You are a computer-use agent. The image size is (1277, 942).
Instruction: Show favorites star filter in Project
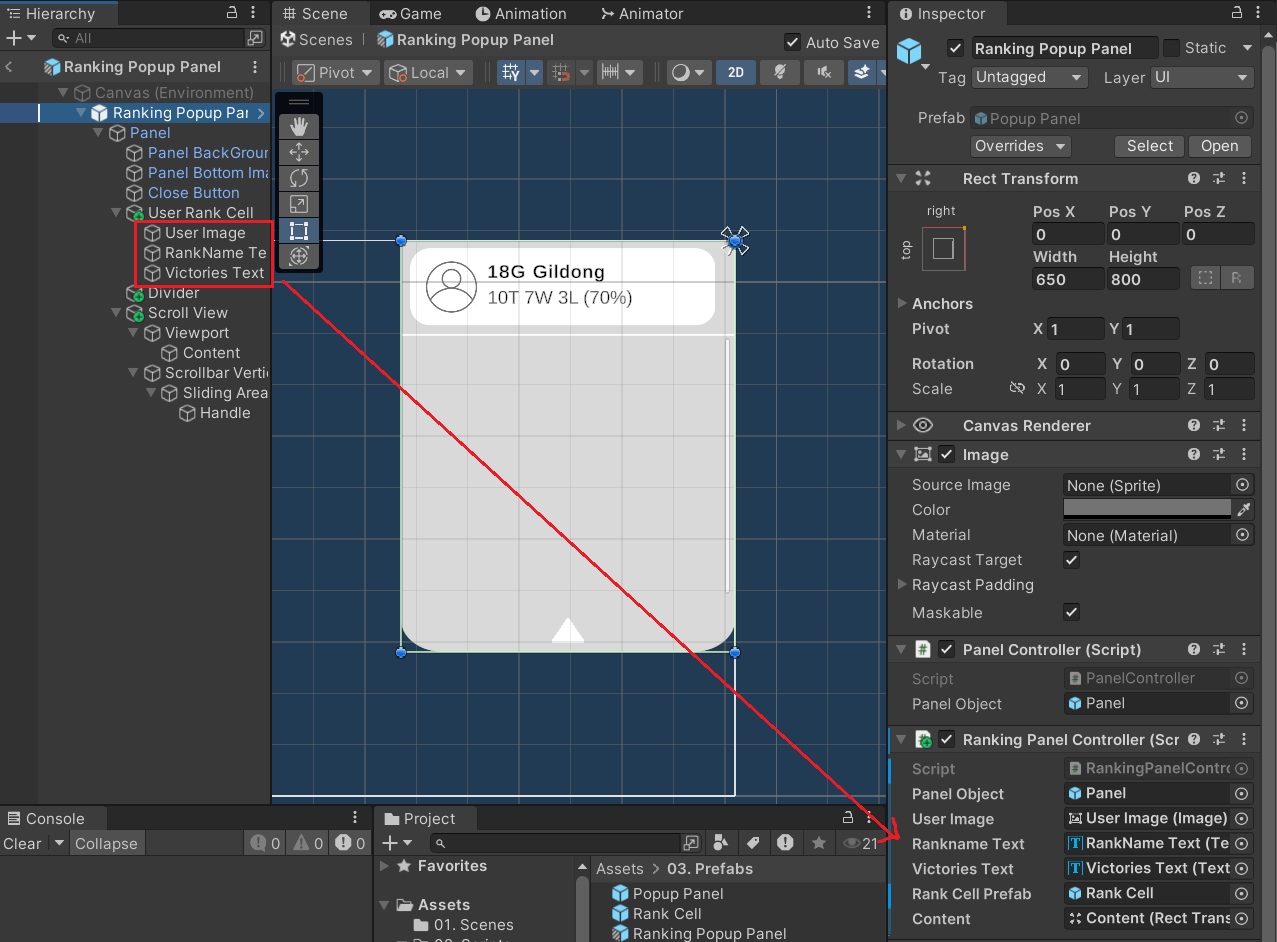pos(818,843)
